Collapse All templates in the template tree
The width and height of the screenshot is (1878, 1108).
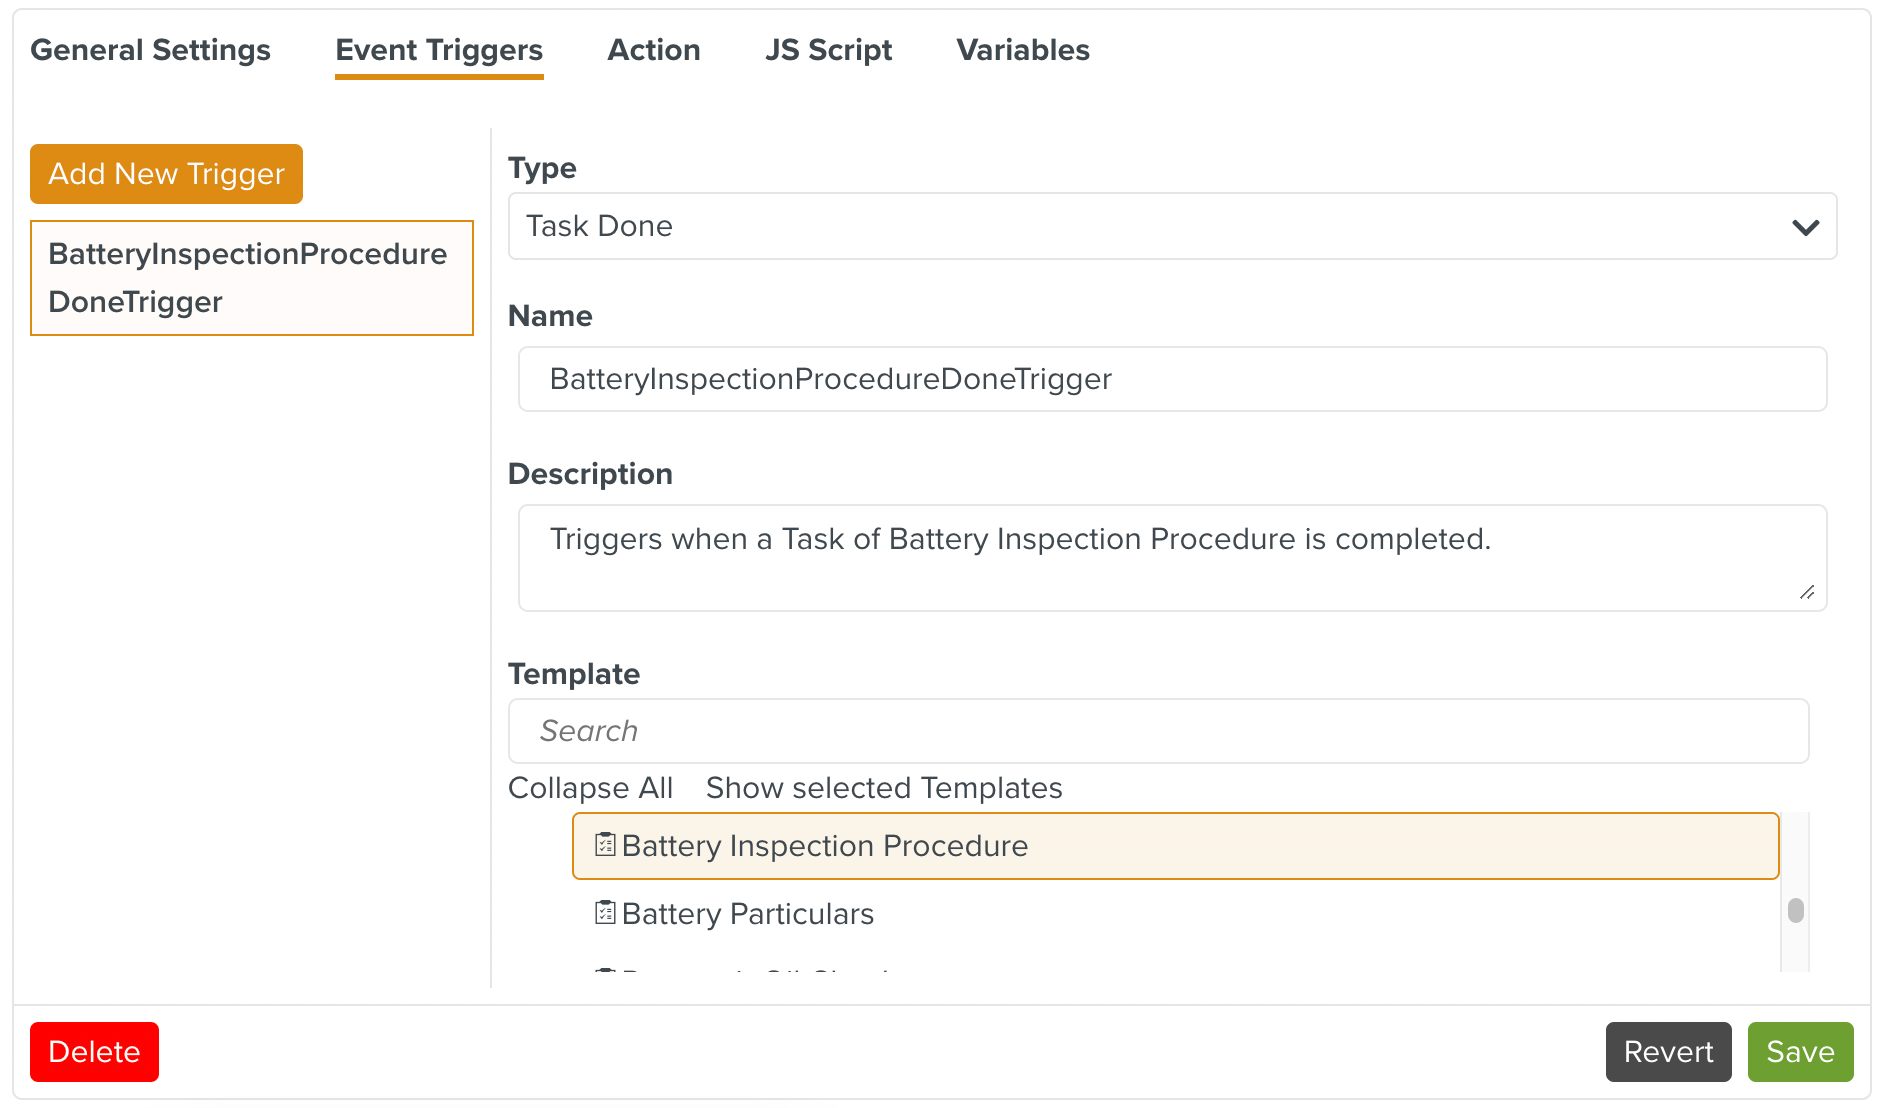click(x=590, y=788)
